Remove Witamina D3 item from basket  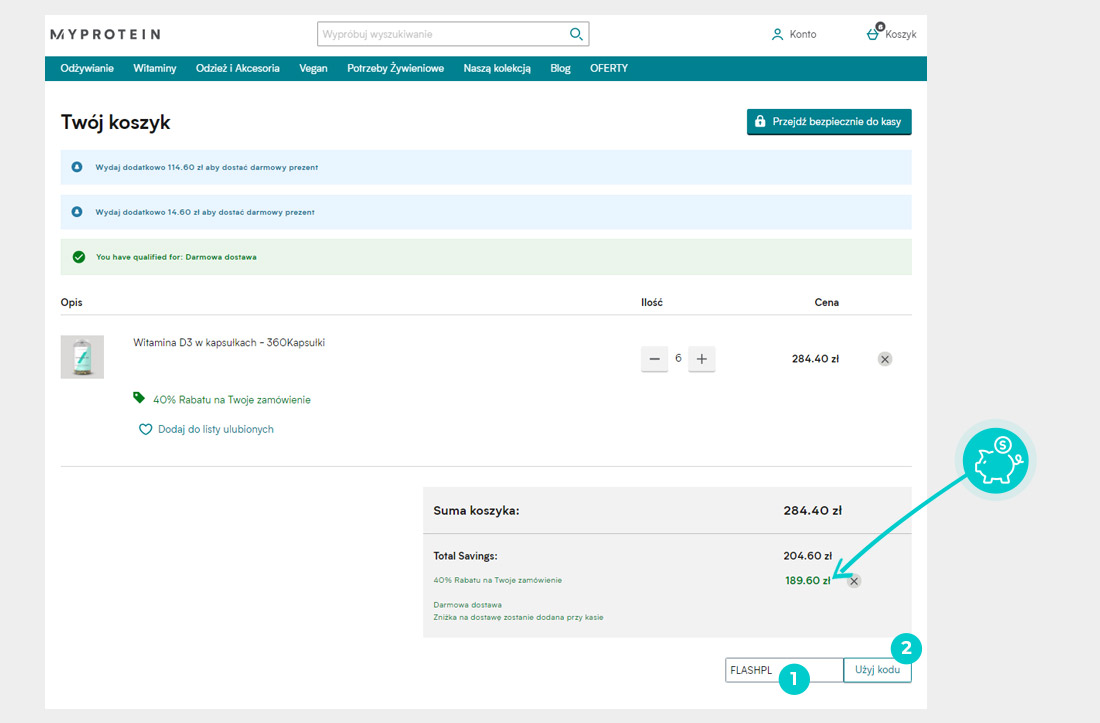click(x=885, y=359)
